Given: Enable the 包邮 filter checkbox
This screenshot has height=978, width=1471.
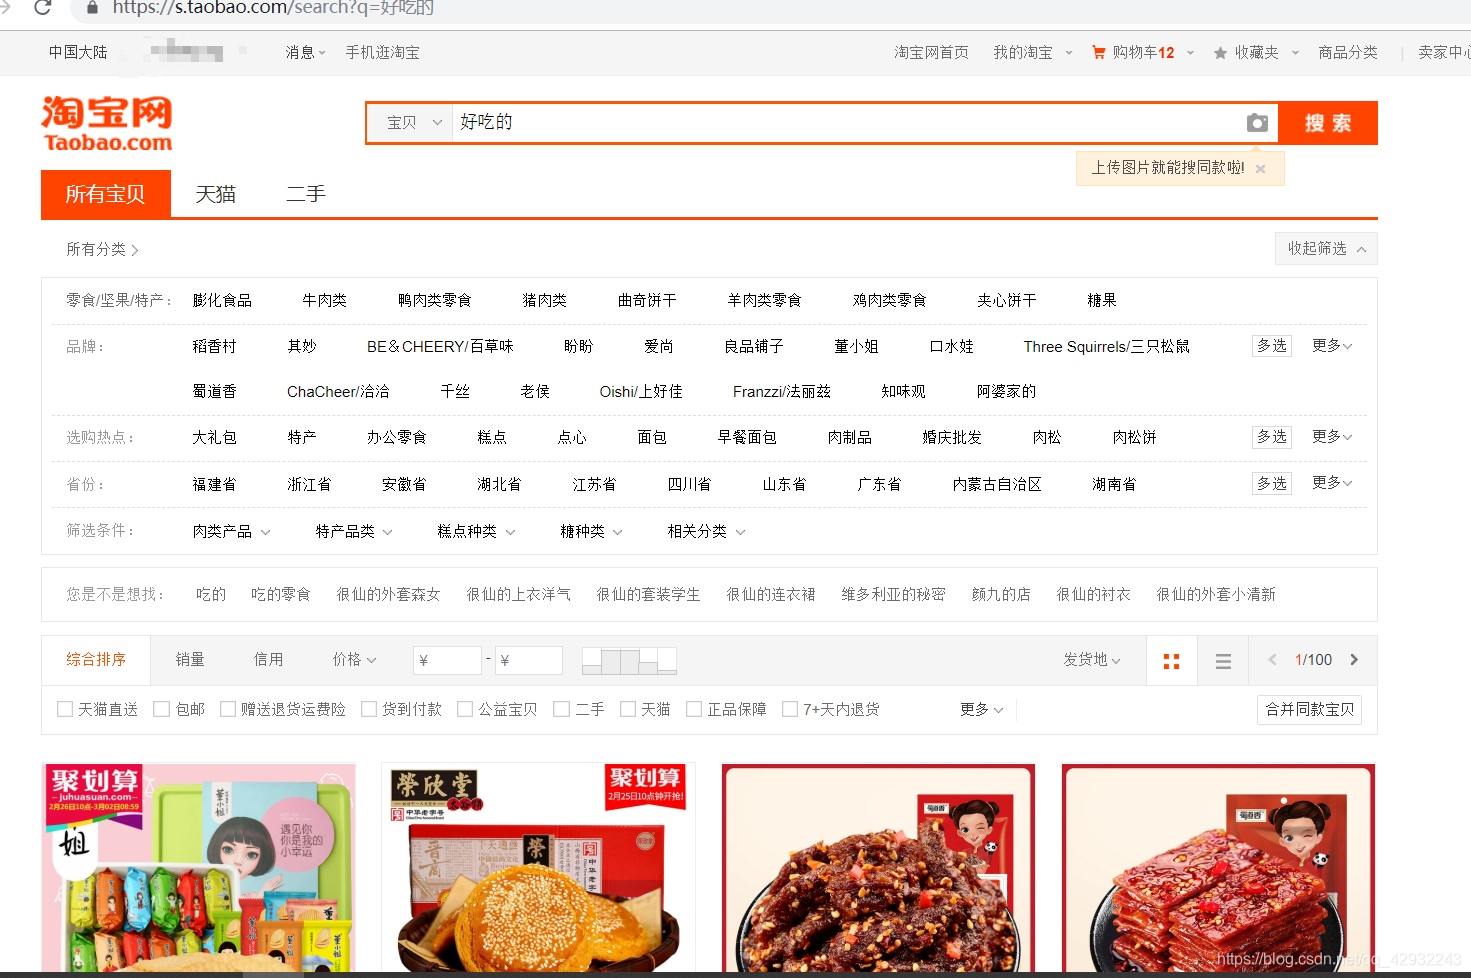Looking at the screenshot, I should [x=161, y=709].
